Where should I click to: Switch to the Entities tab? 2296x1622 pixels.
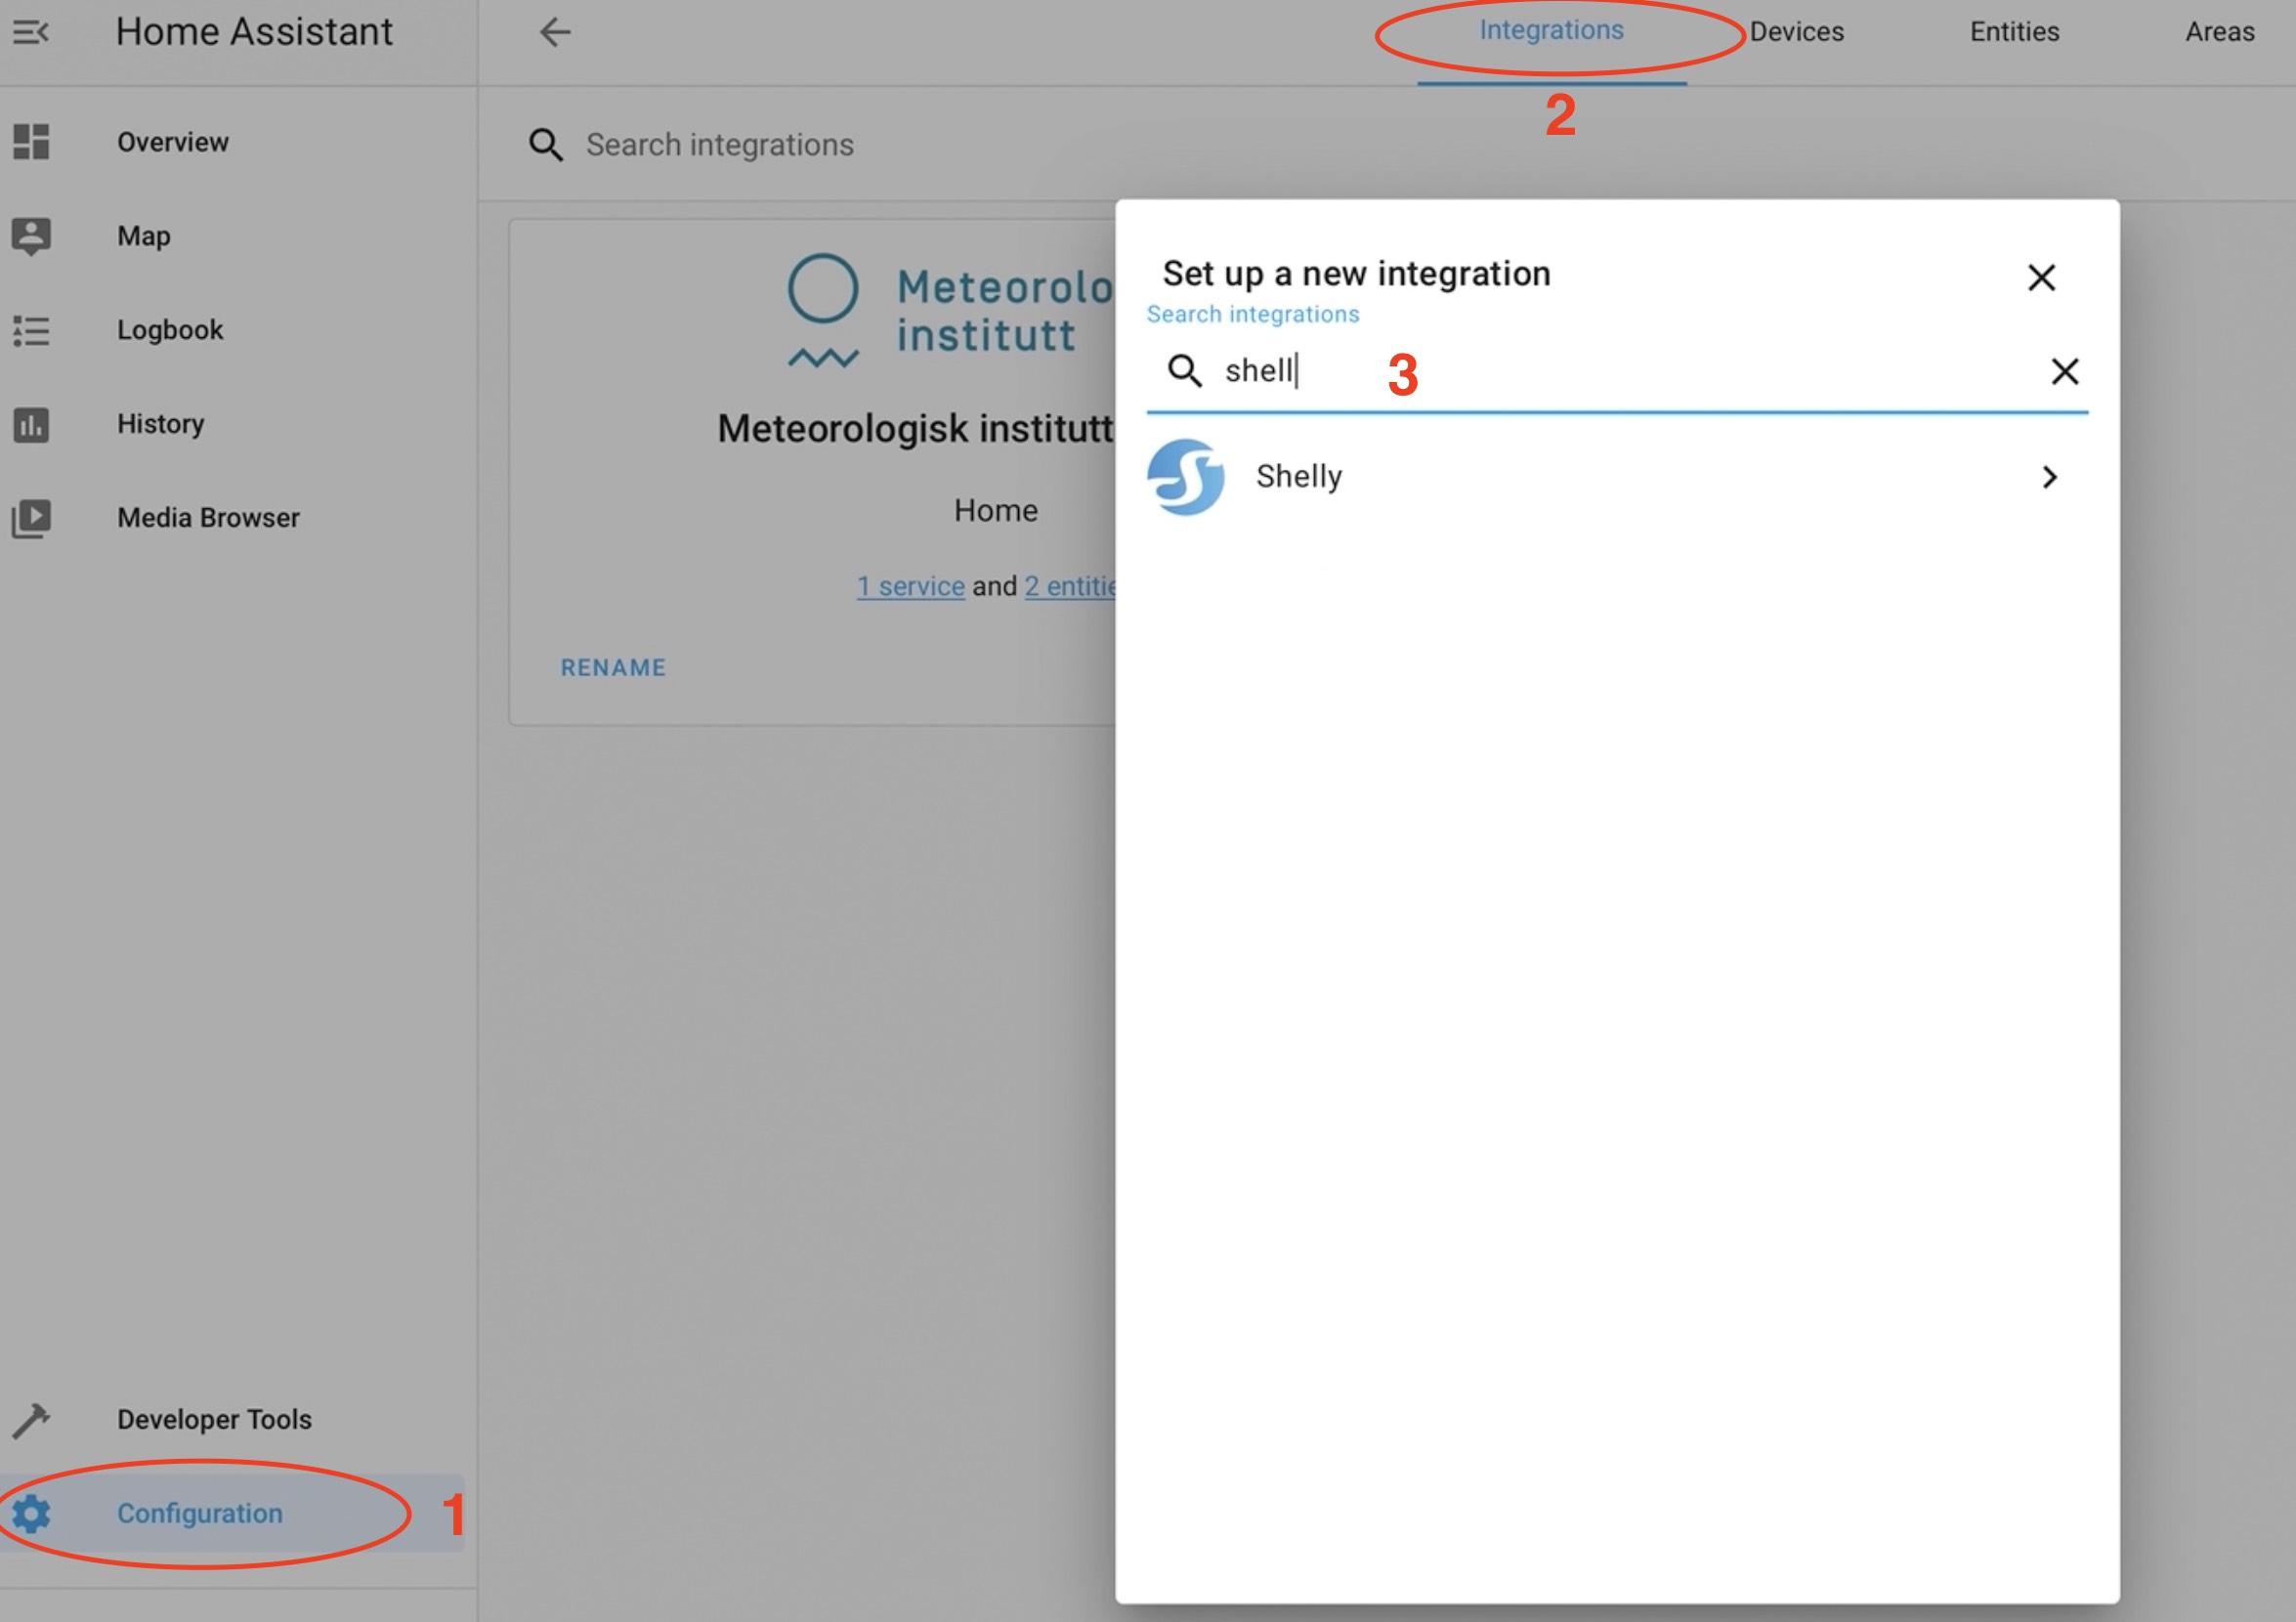[2014, 32]
